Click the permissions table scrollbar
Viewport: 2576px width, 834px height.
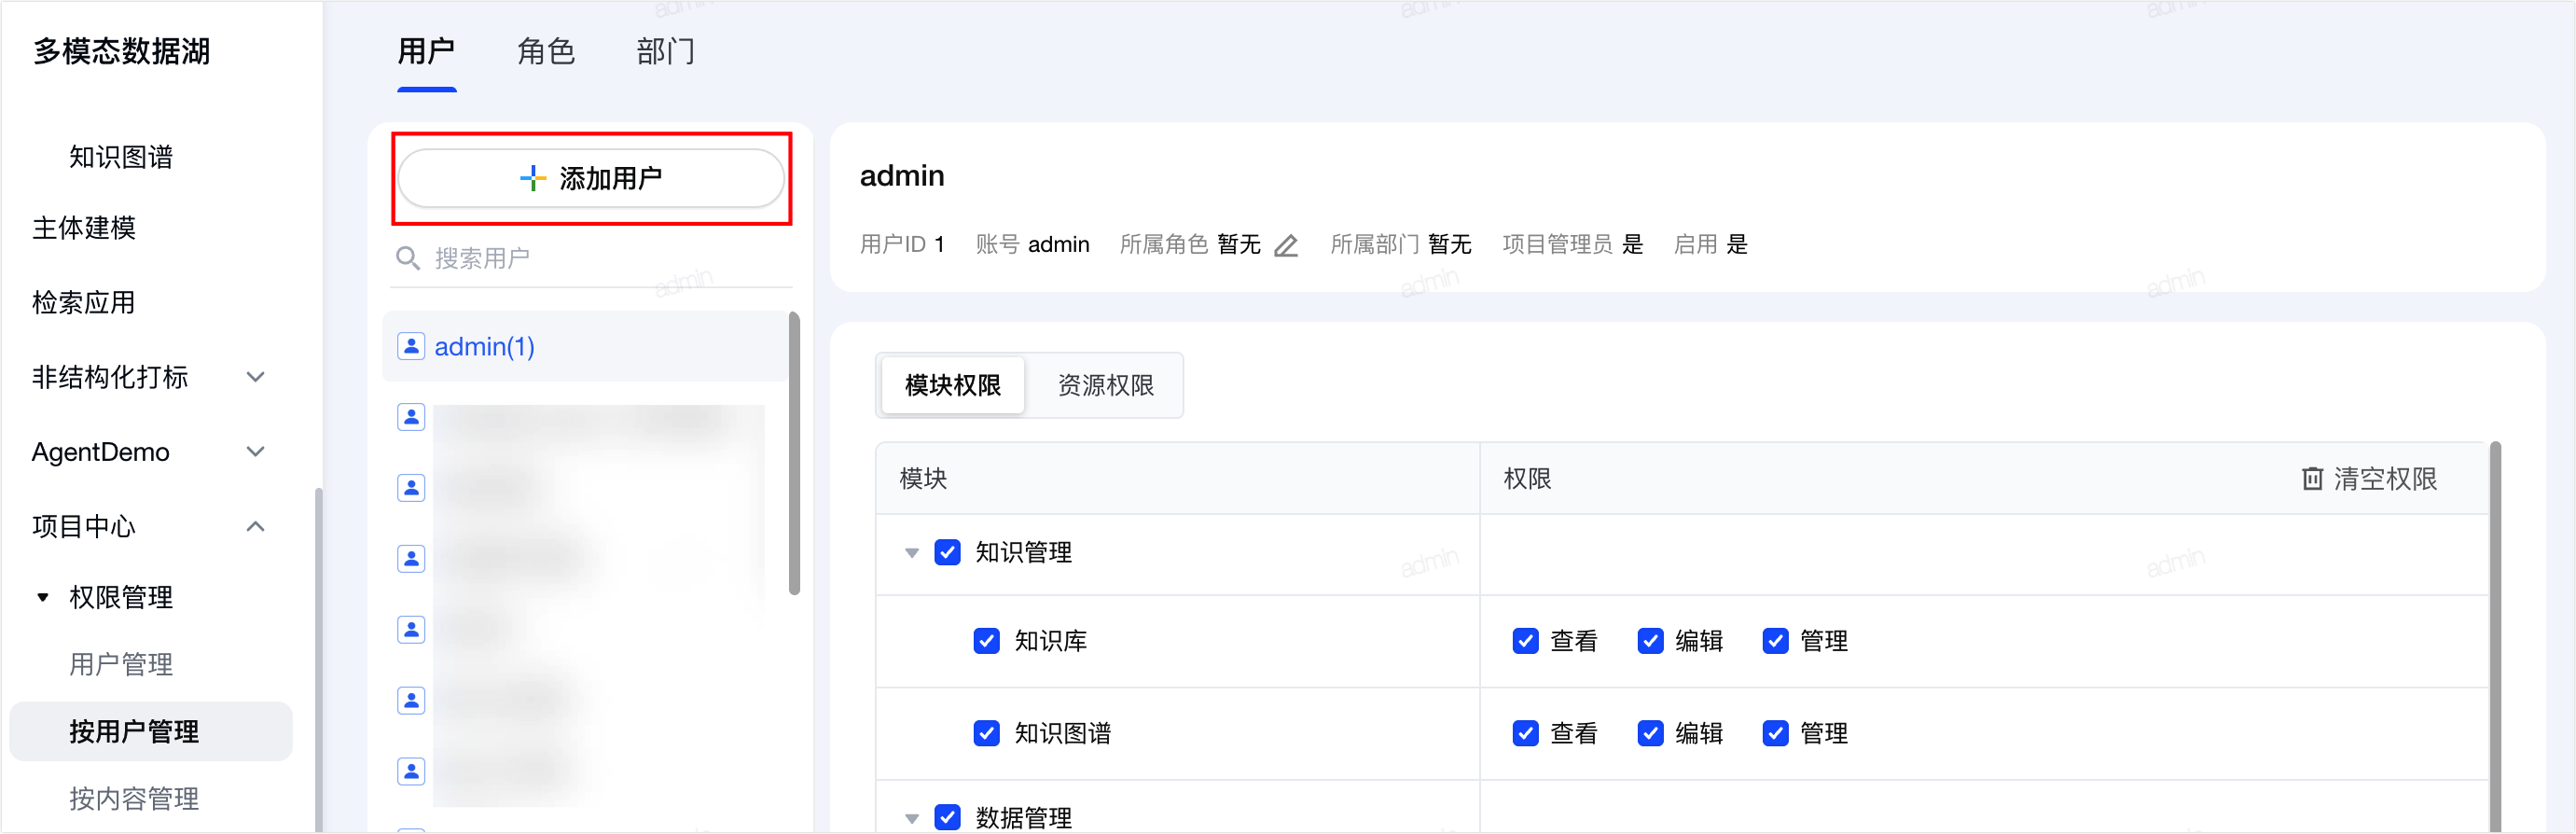pos(2495,636)
